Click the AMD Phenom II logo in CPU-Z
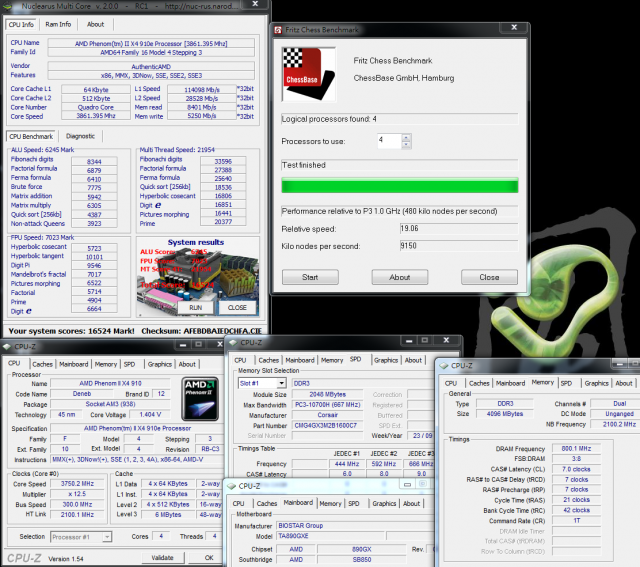Viewport: 640px width, 567px height. tap(200, 399)
